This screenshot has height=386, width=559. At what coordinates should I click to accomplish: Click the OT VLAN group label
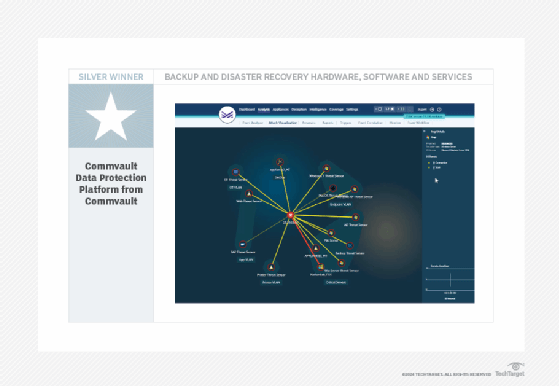(235, 187)
